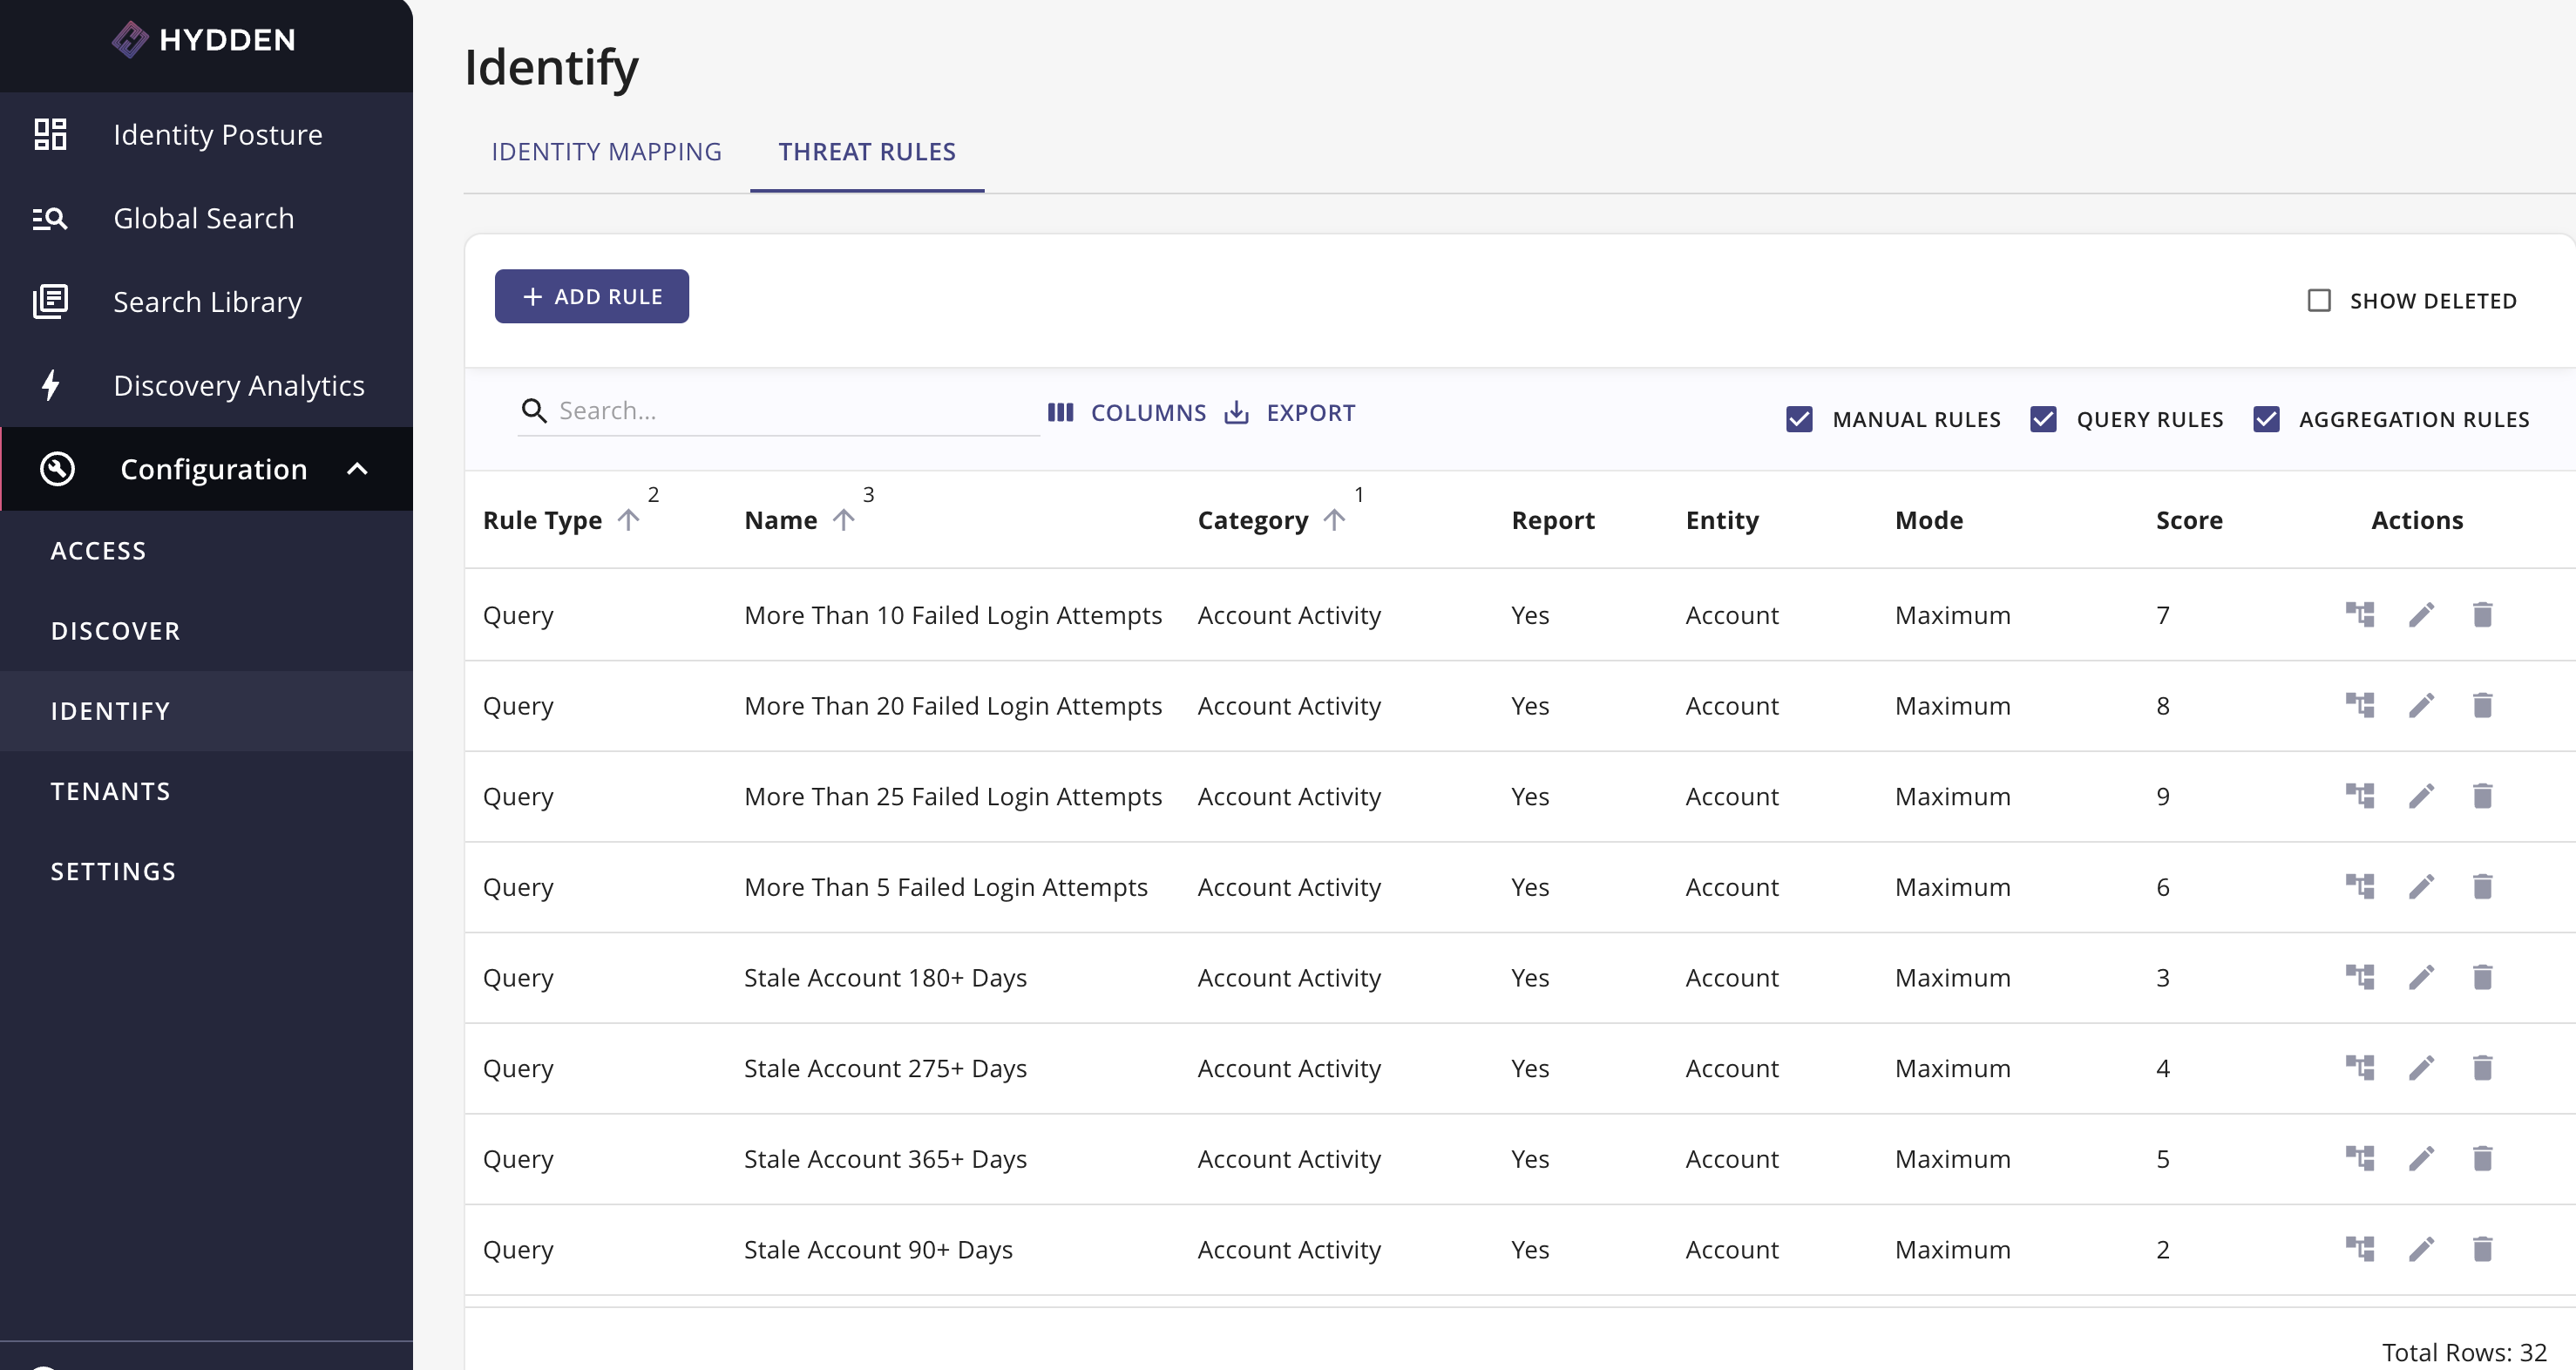Open hierarchy icon for Stale Account 180+ Days

click(x=2360, y=977)
